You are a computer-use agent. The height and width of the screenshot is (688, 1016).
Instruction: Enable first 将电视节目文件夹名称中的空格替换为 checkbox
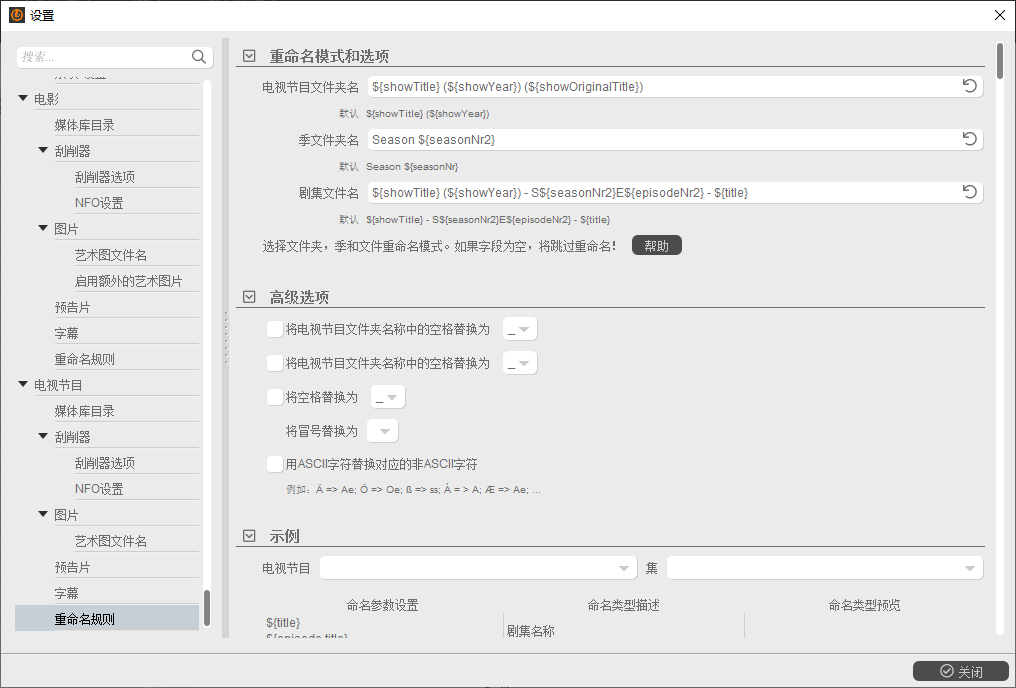(x=275, y=329)
